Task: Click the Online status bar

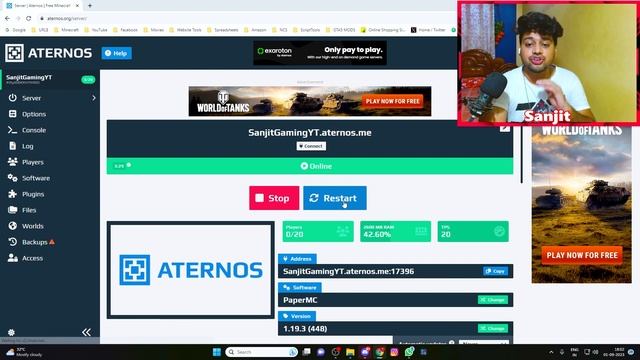Action: coord(310,166)
